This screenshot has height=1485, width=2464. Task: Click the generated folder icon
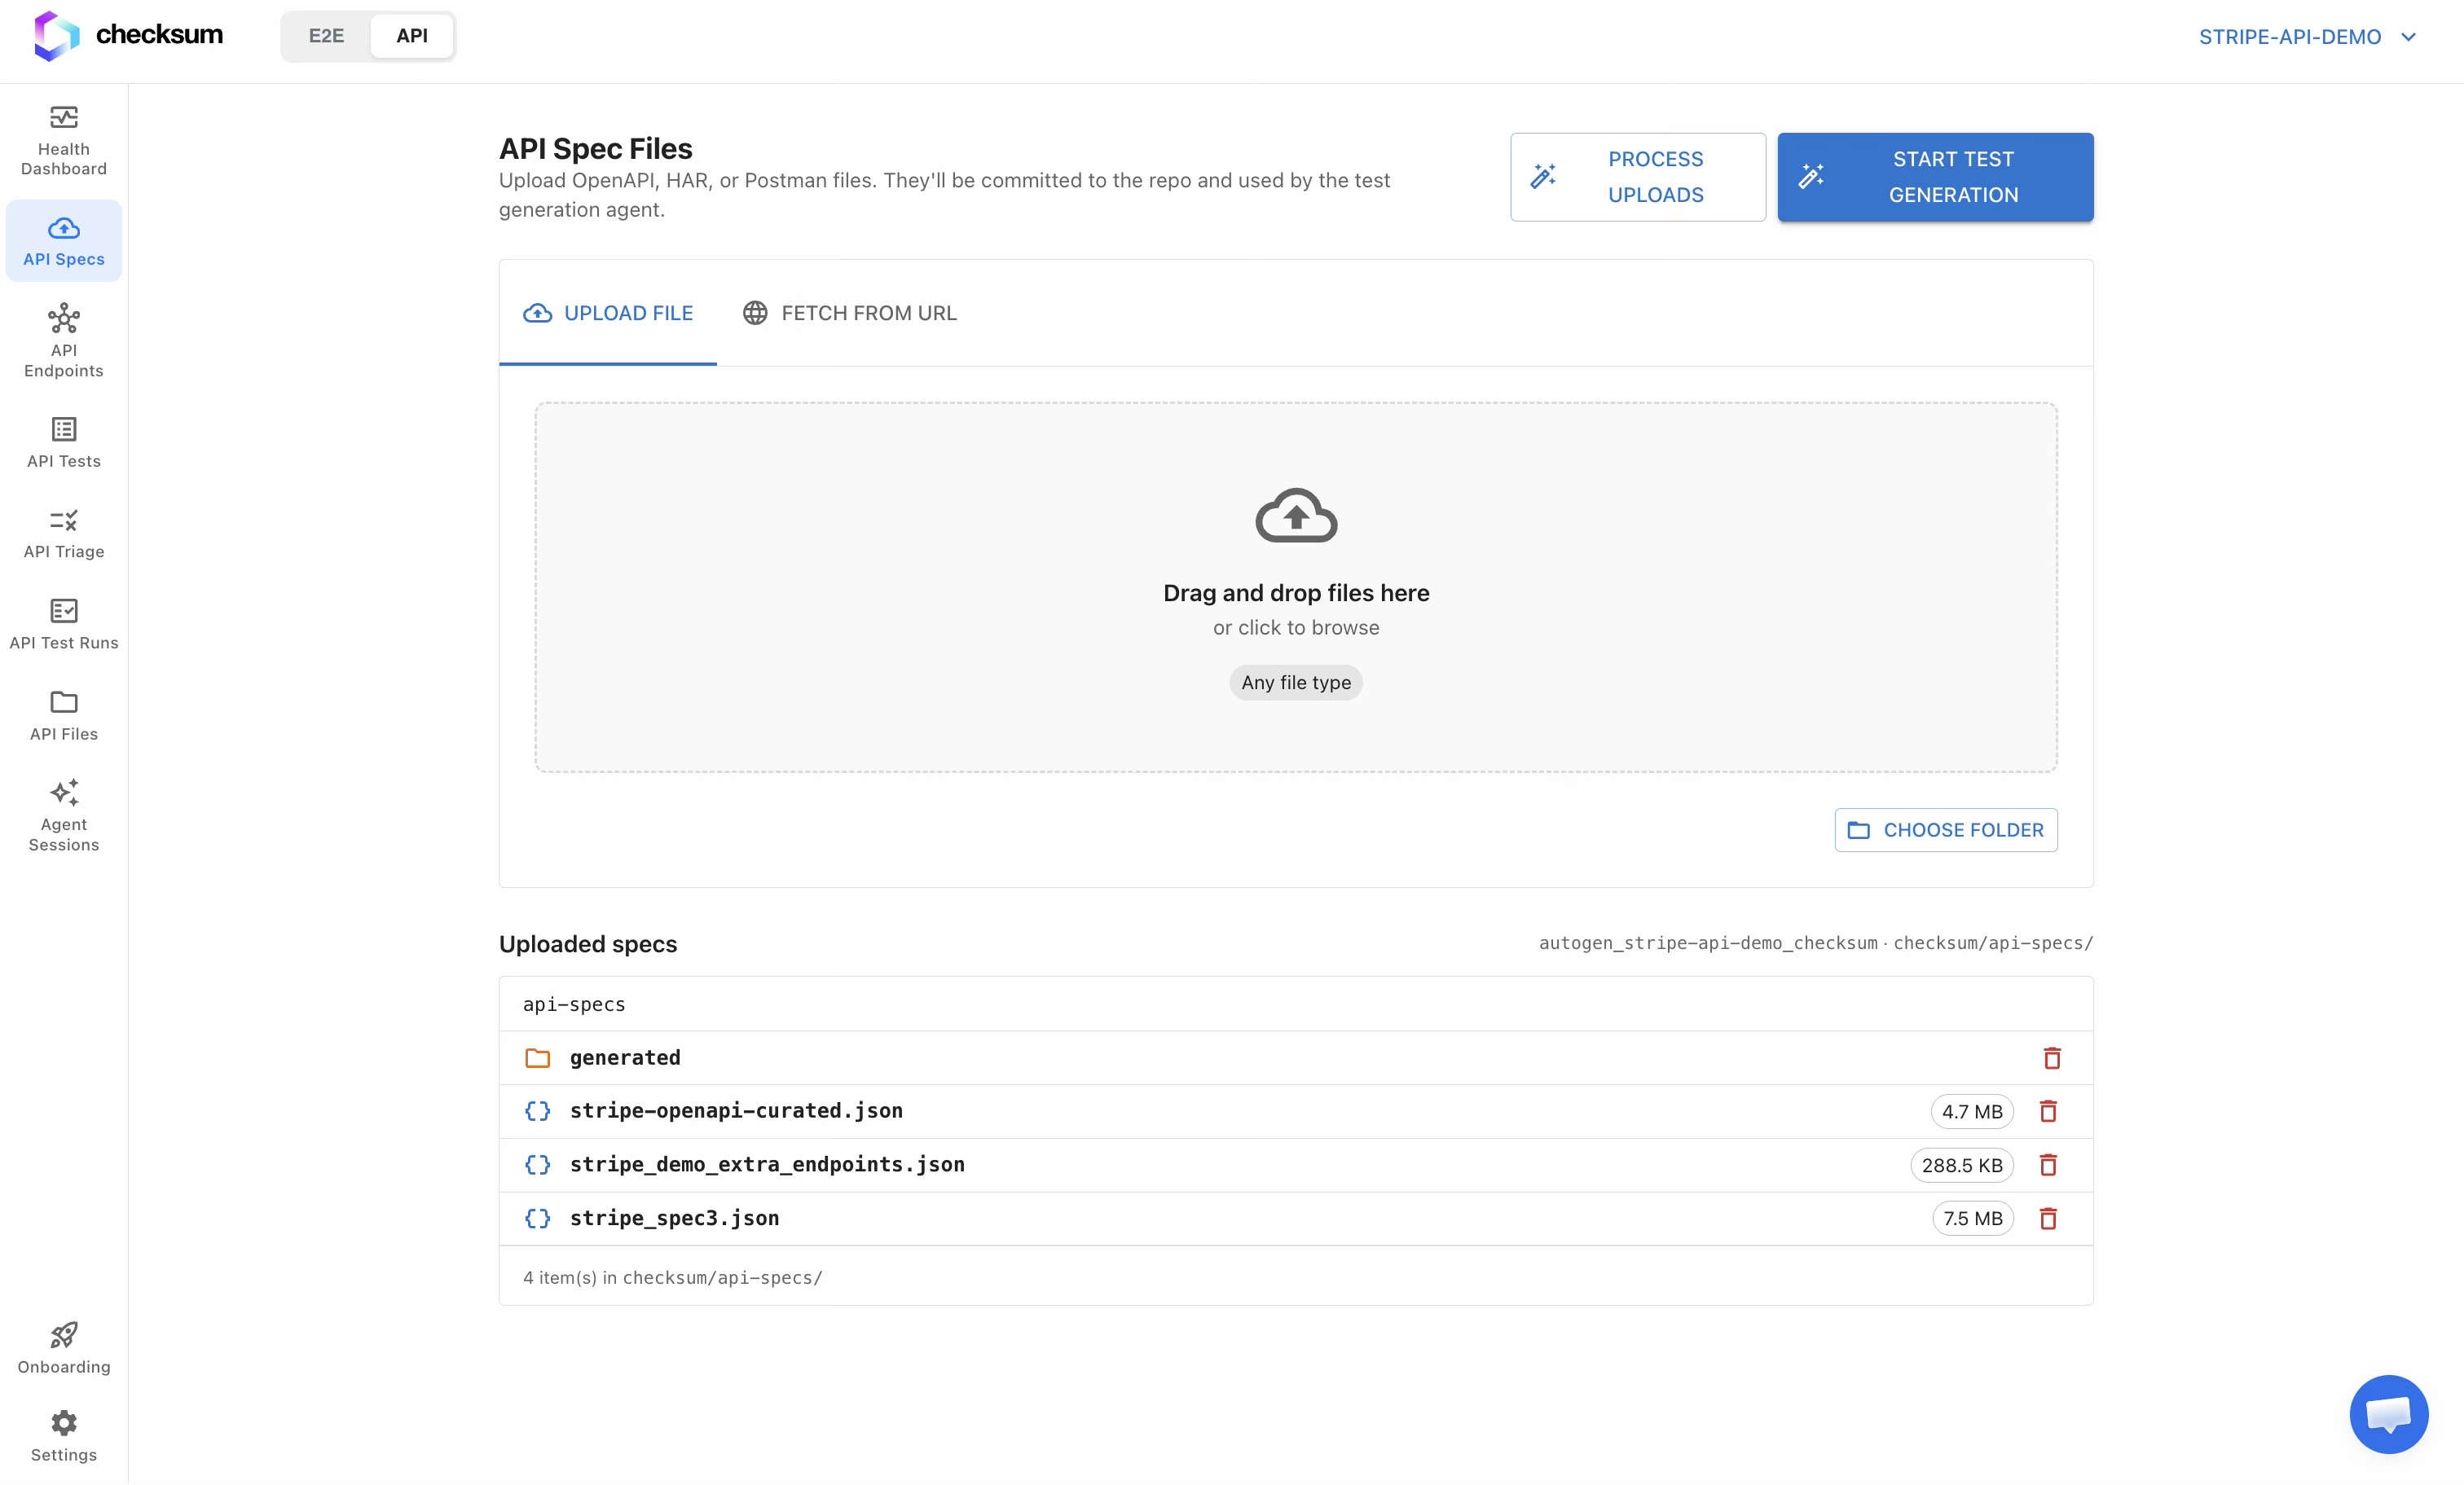pyautogui.click(x=538, y=1058)
